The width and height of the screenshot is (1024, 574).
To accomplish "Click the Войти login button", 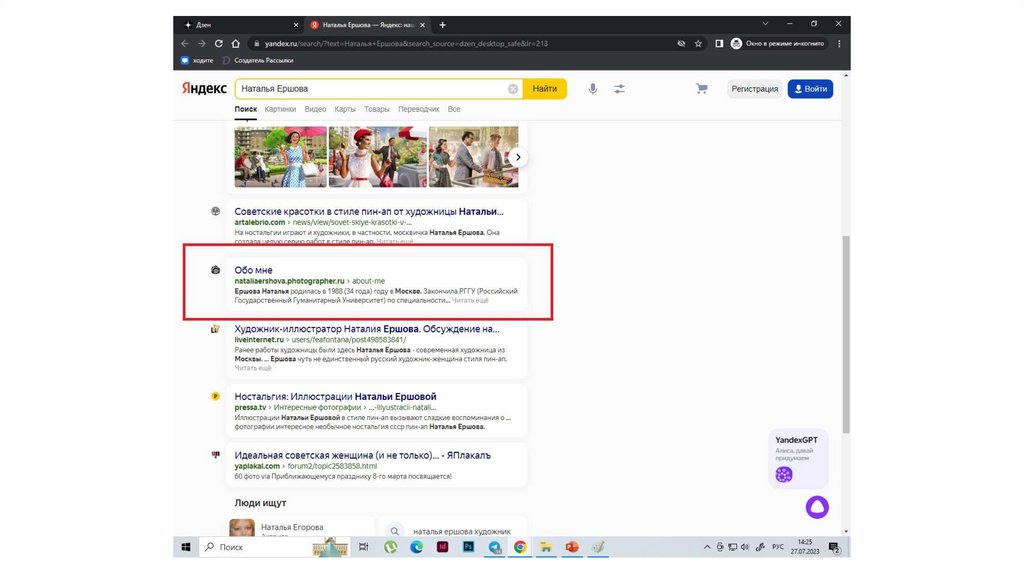I will pyautogui.click(x=809, y=89).
